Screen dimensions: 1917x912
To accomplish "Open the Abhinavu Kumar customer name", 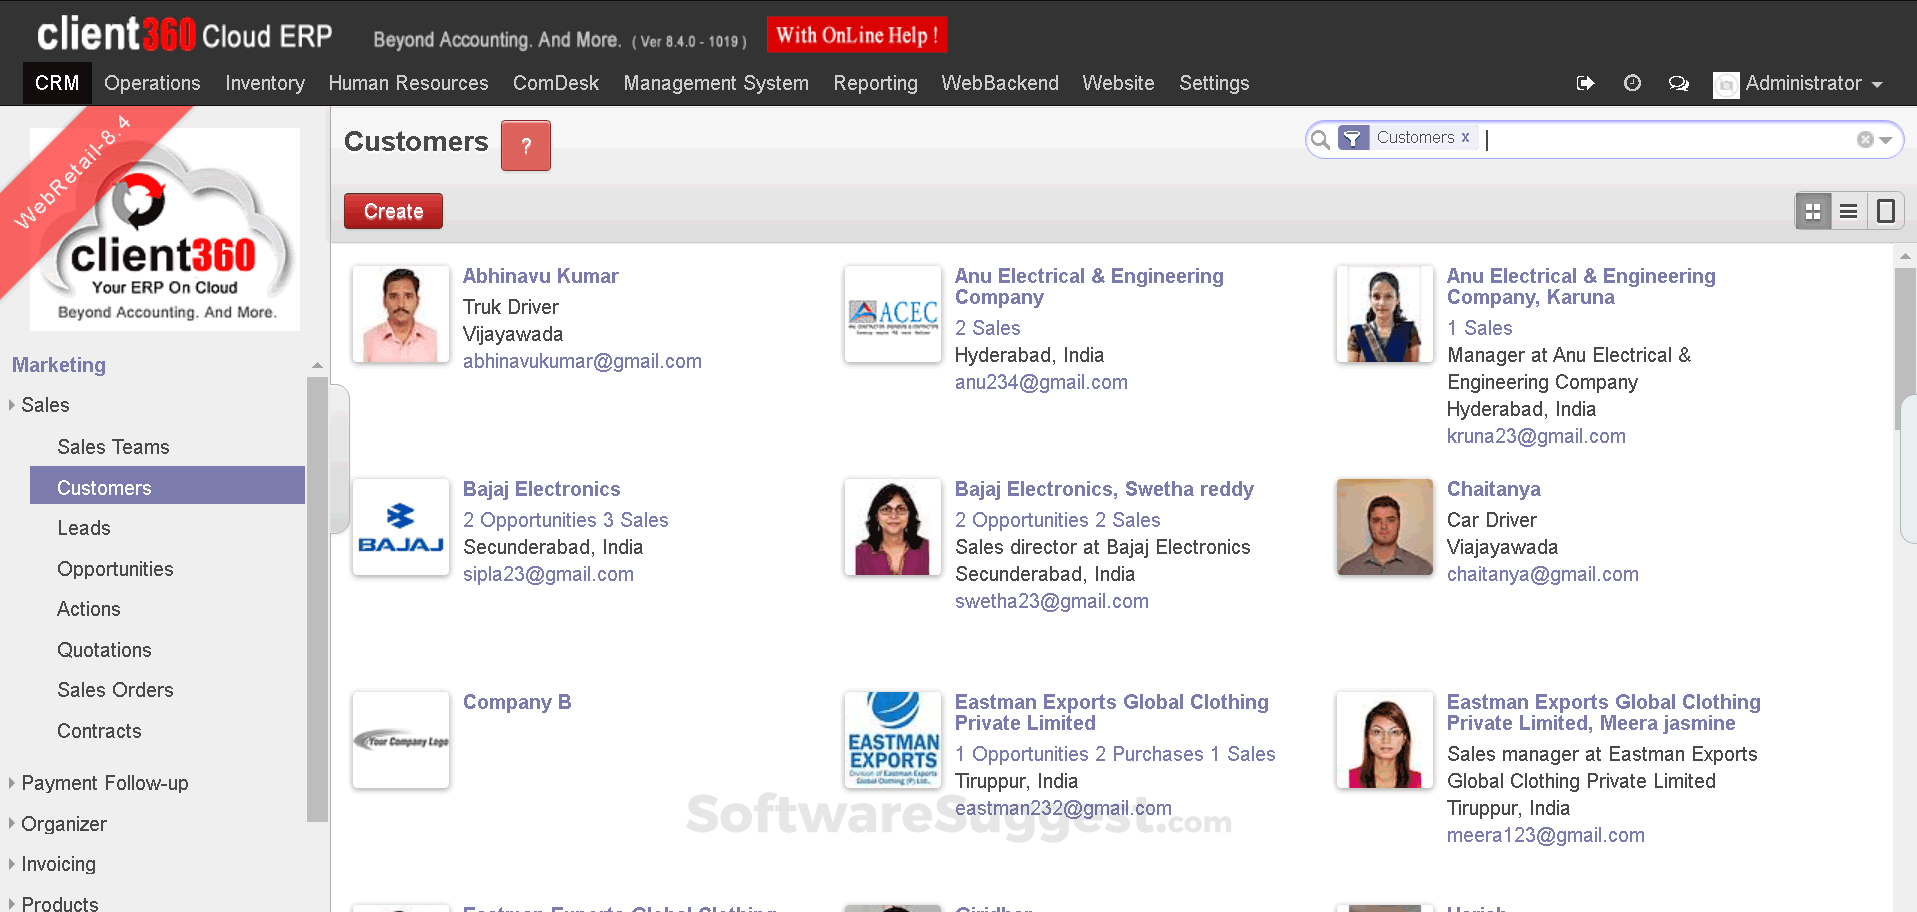I will pyautogui.click(x=540, y=276).
